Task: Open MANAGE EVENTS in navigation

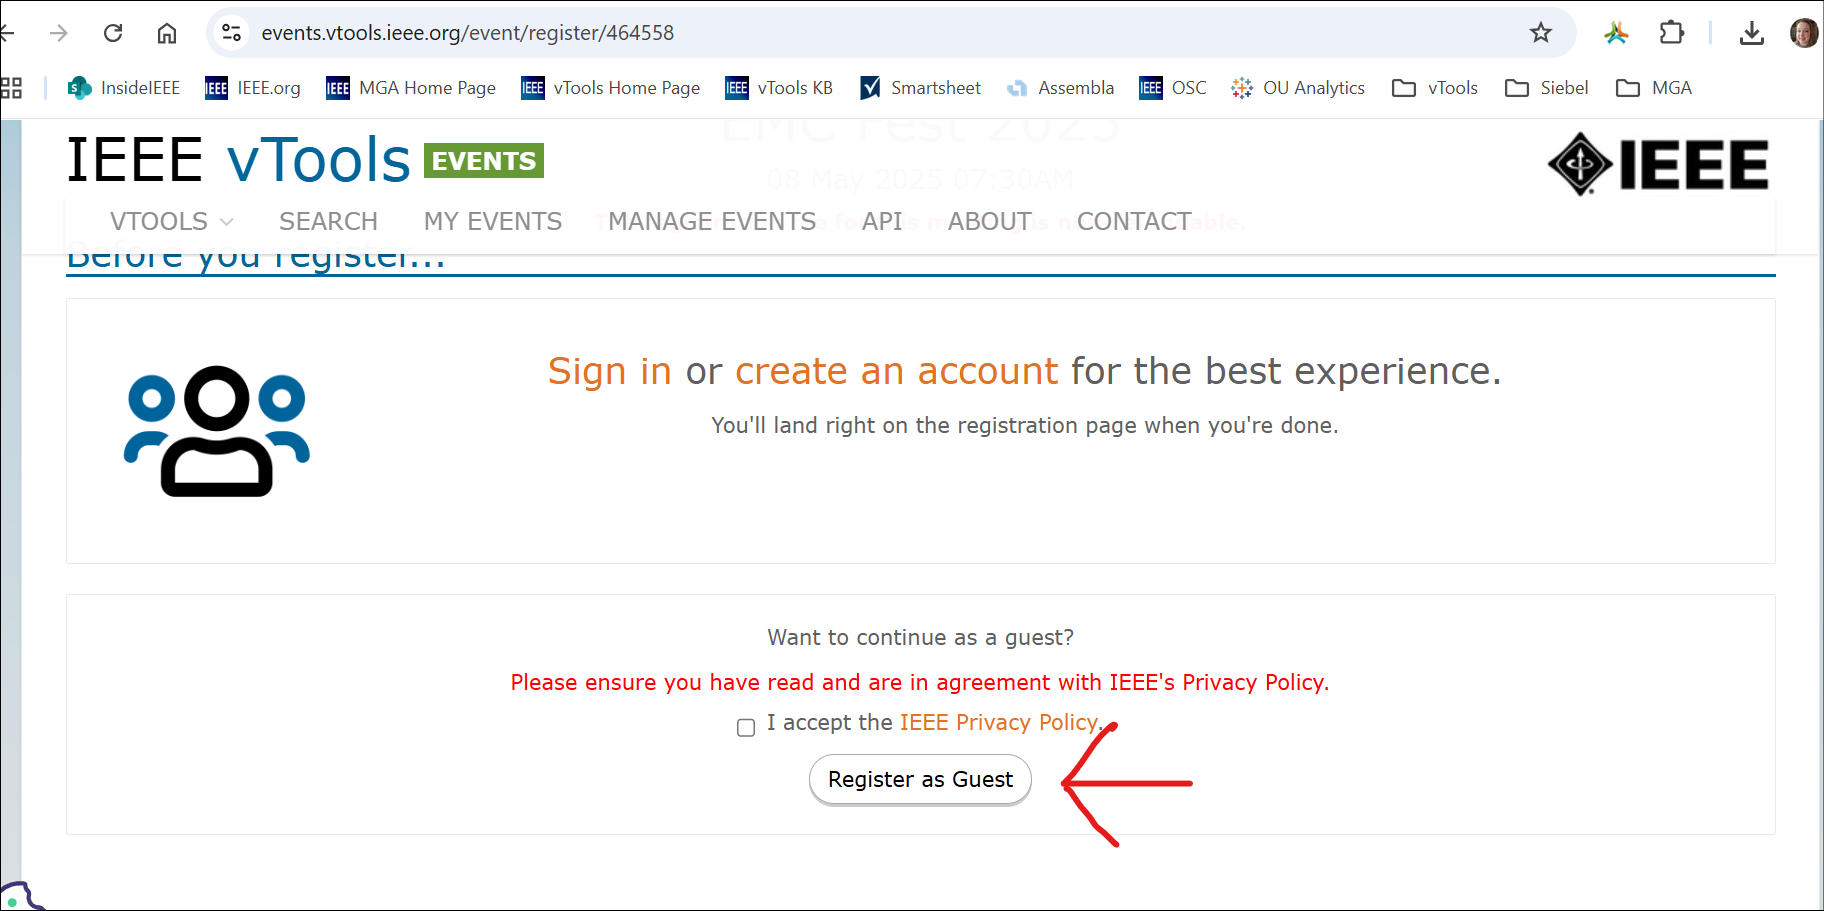Action: (712, 221)
